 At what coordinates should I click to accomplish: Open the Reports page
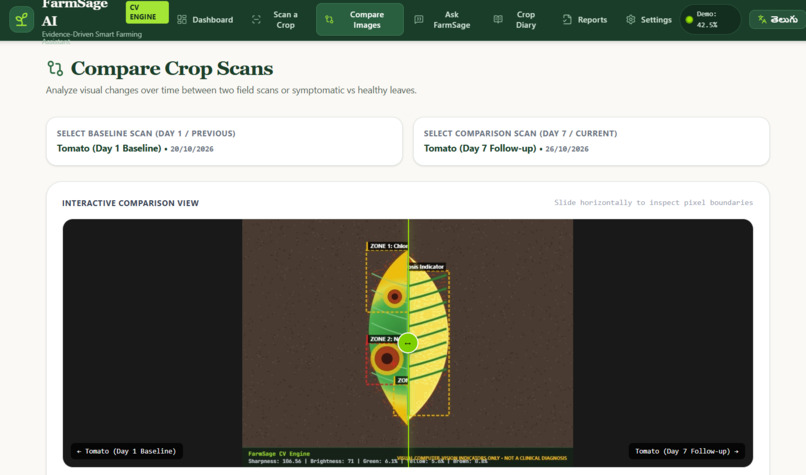[585, 20]
